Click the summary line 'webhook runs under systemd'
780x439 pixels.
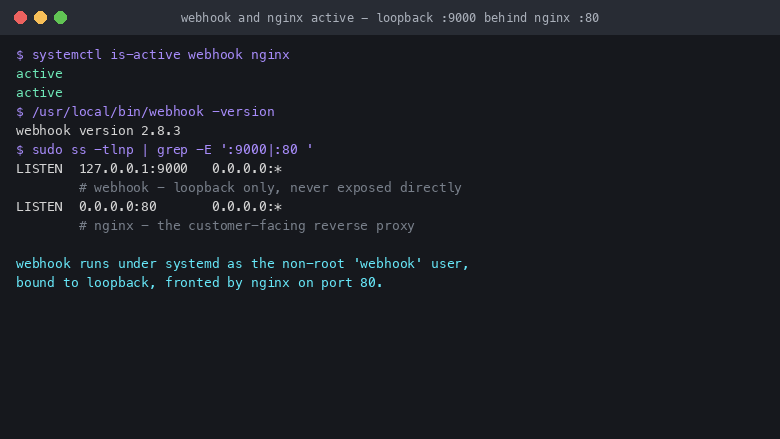click(x=242, y=263)
